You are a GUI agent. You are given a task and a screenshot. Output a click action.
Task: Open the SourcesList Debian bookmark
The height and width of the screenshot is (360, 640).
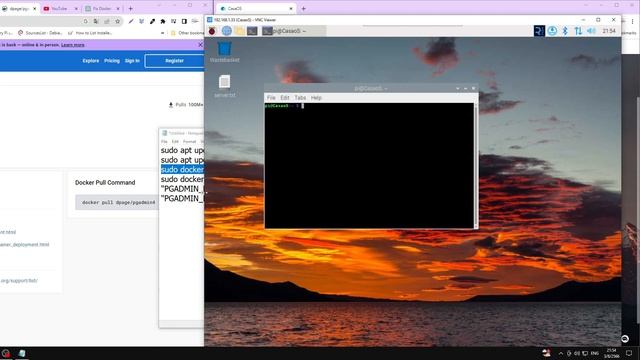[x=40, y=33]
